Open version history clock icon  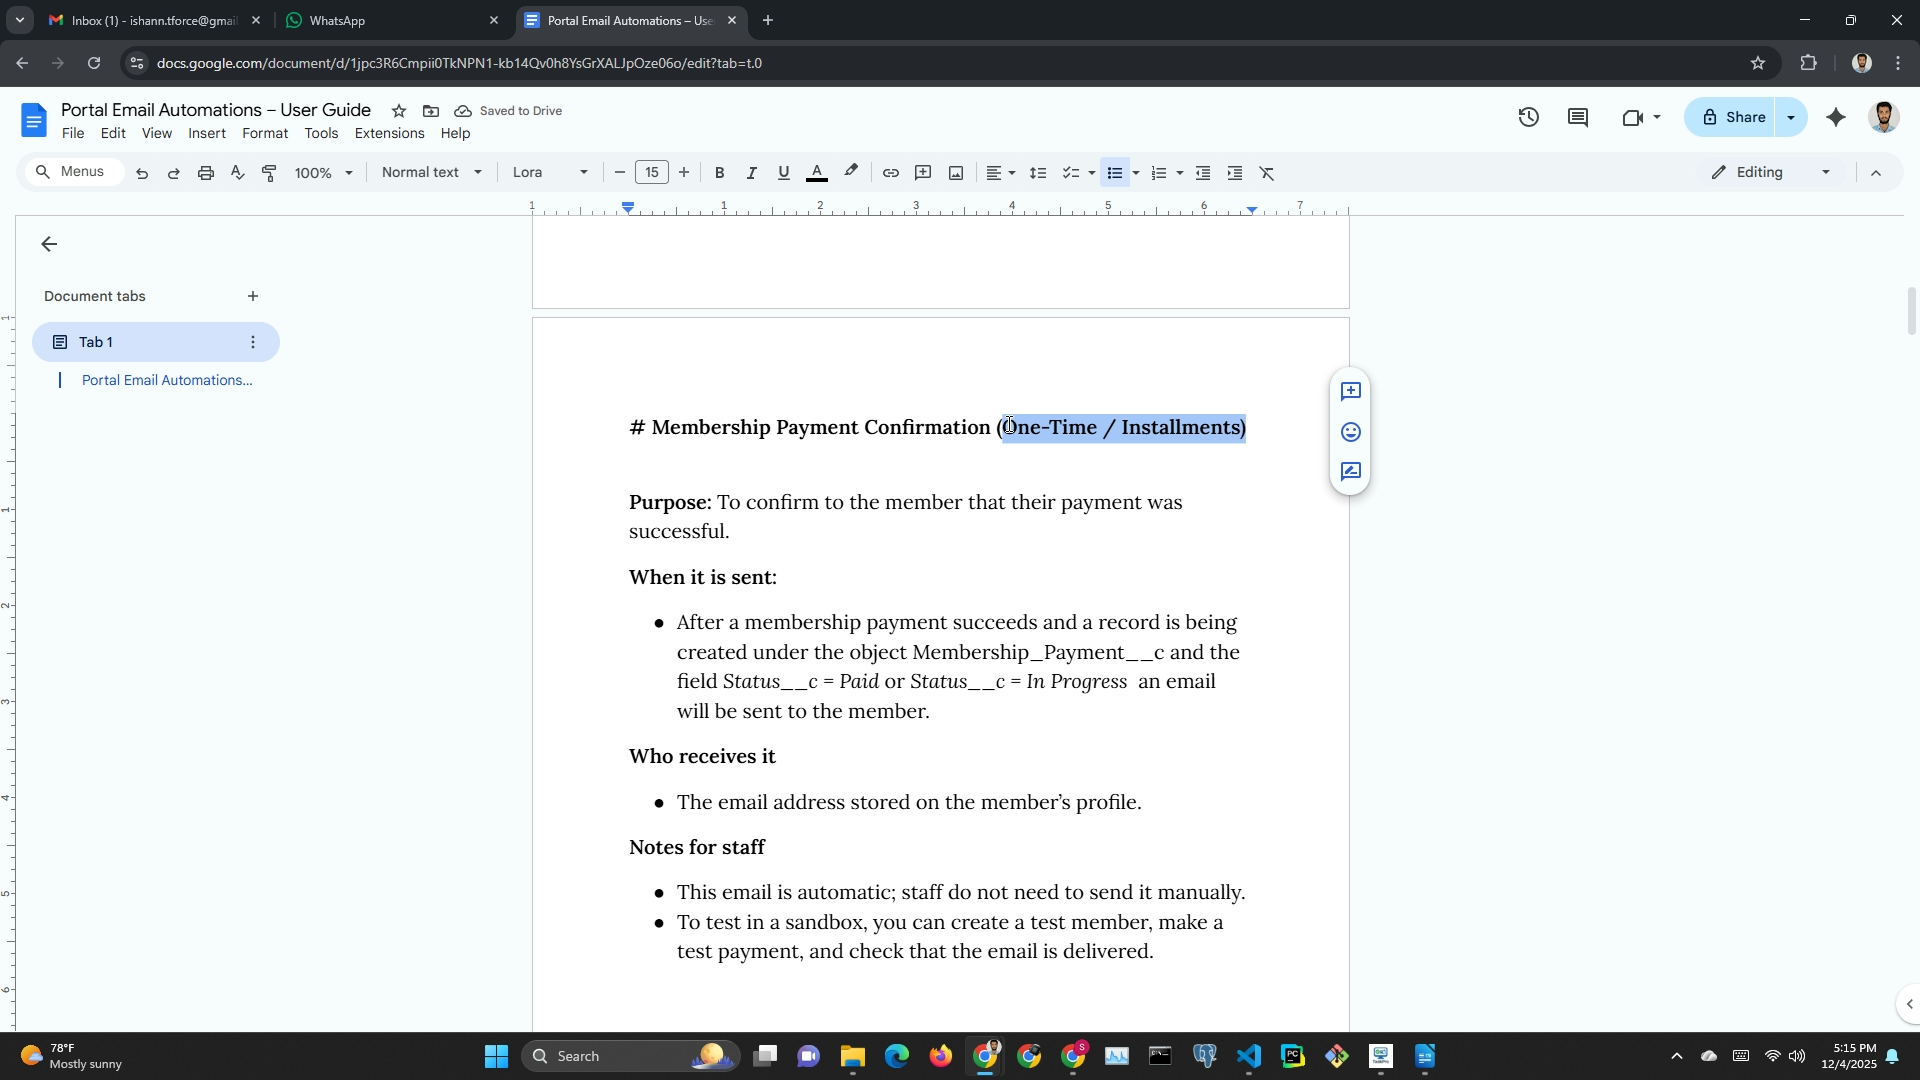[x=1528, y=118]
